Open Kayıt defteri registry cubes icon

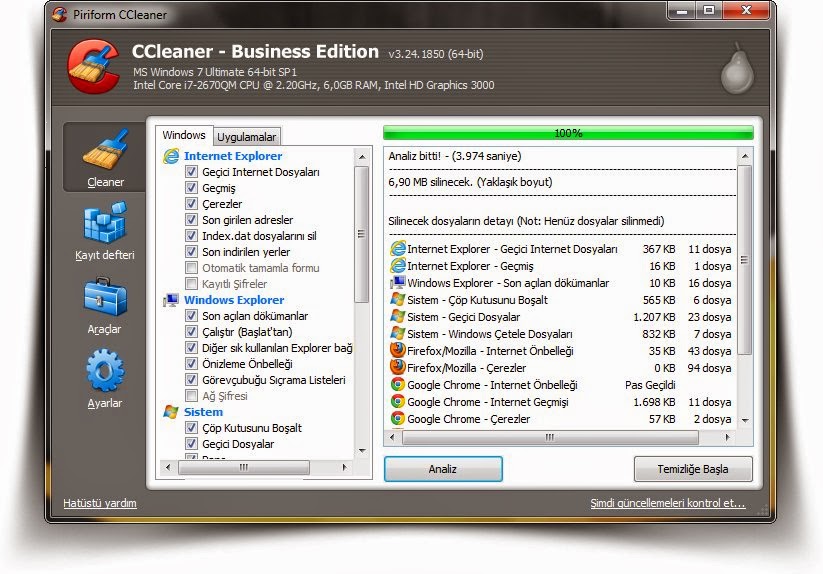tap(105, 222)
